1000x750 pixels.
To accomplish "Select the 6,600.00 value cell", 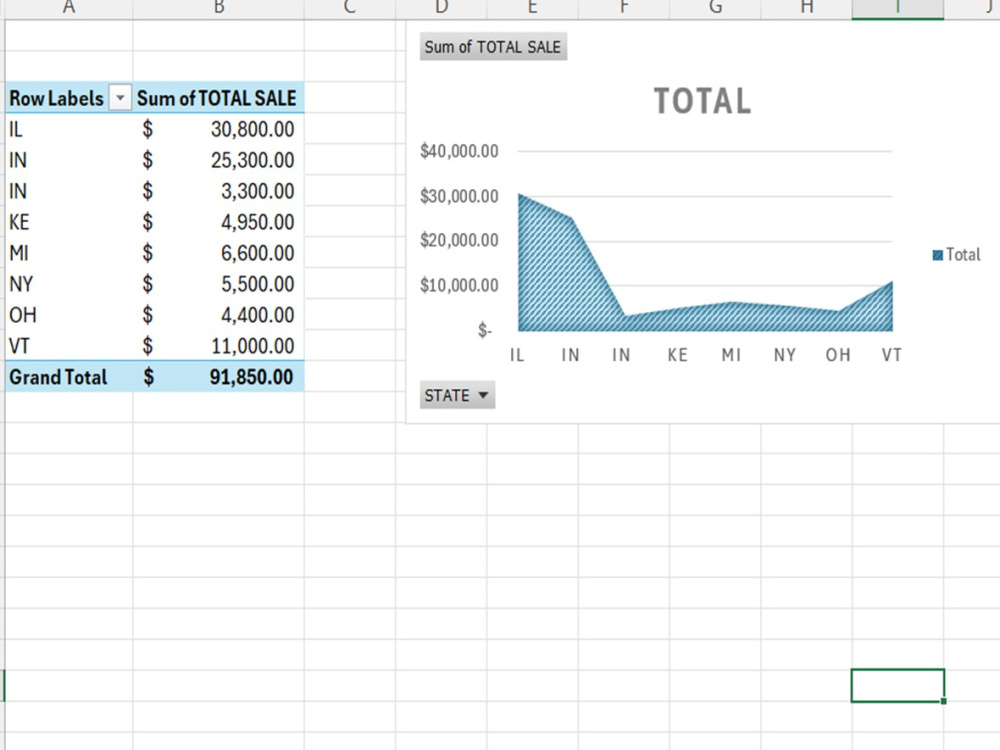I will [x=218, y=253].
